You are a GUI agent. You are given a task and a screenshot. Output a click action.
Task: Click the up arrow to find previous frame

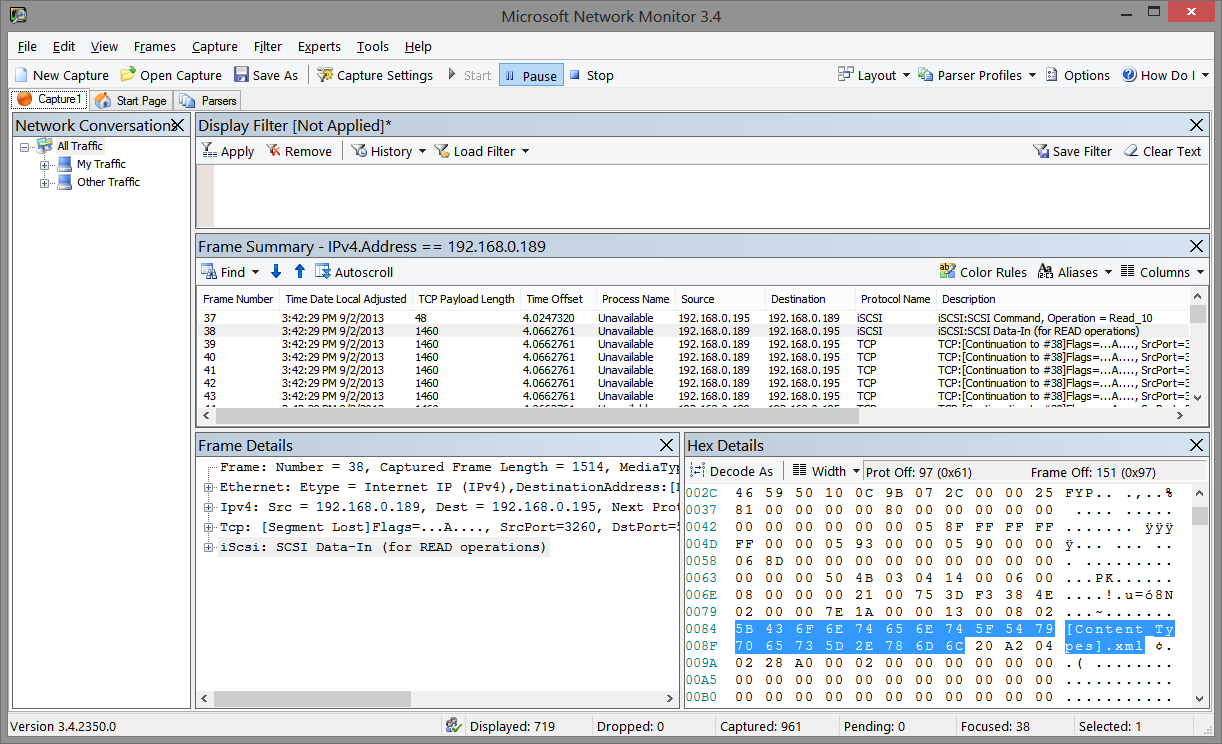299,272
